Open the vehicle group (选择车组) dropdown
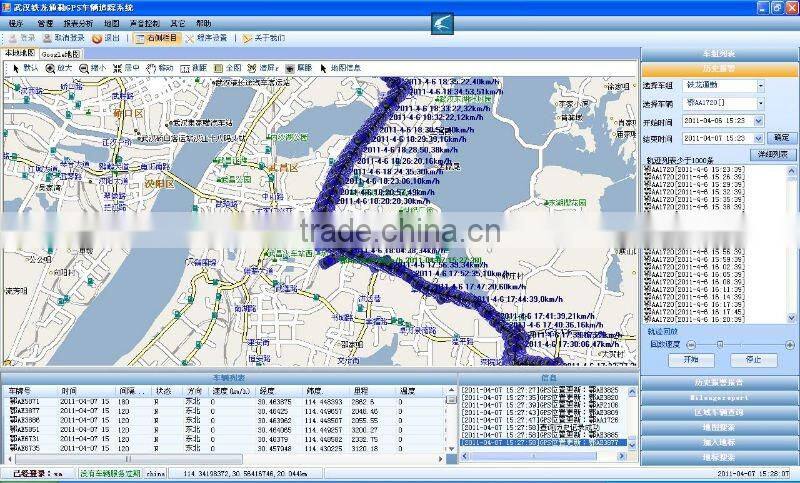This screenshot has width=800, height=483. coord(761,86)
